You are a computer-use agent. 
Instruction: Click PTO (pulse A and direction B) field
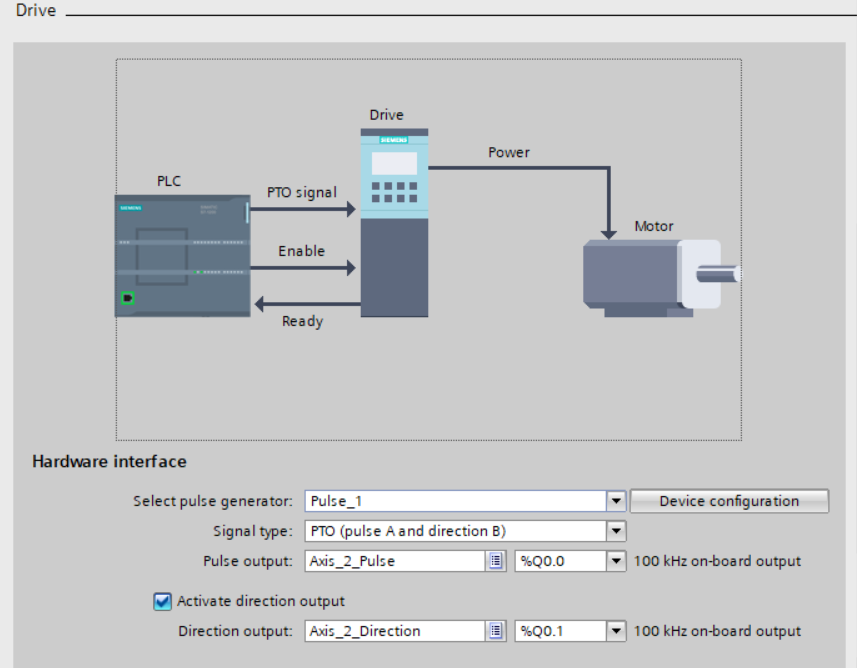tap(455, 531)
